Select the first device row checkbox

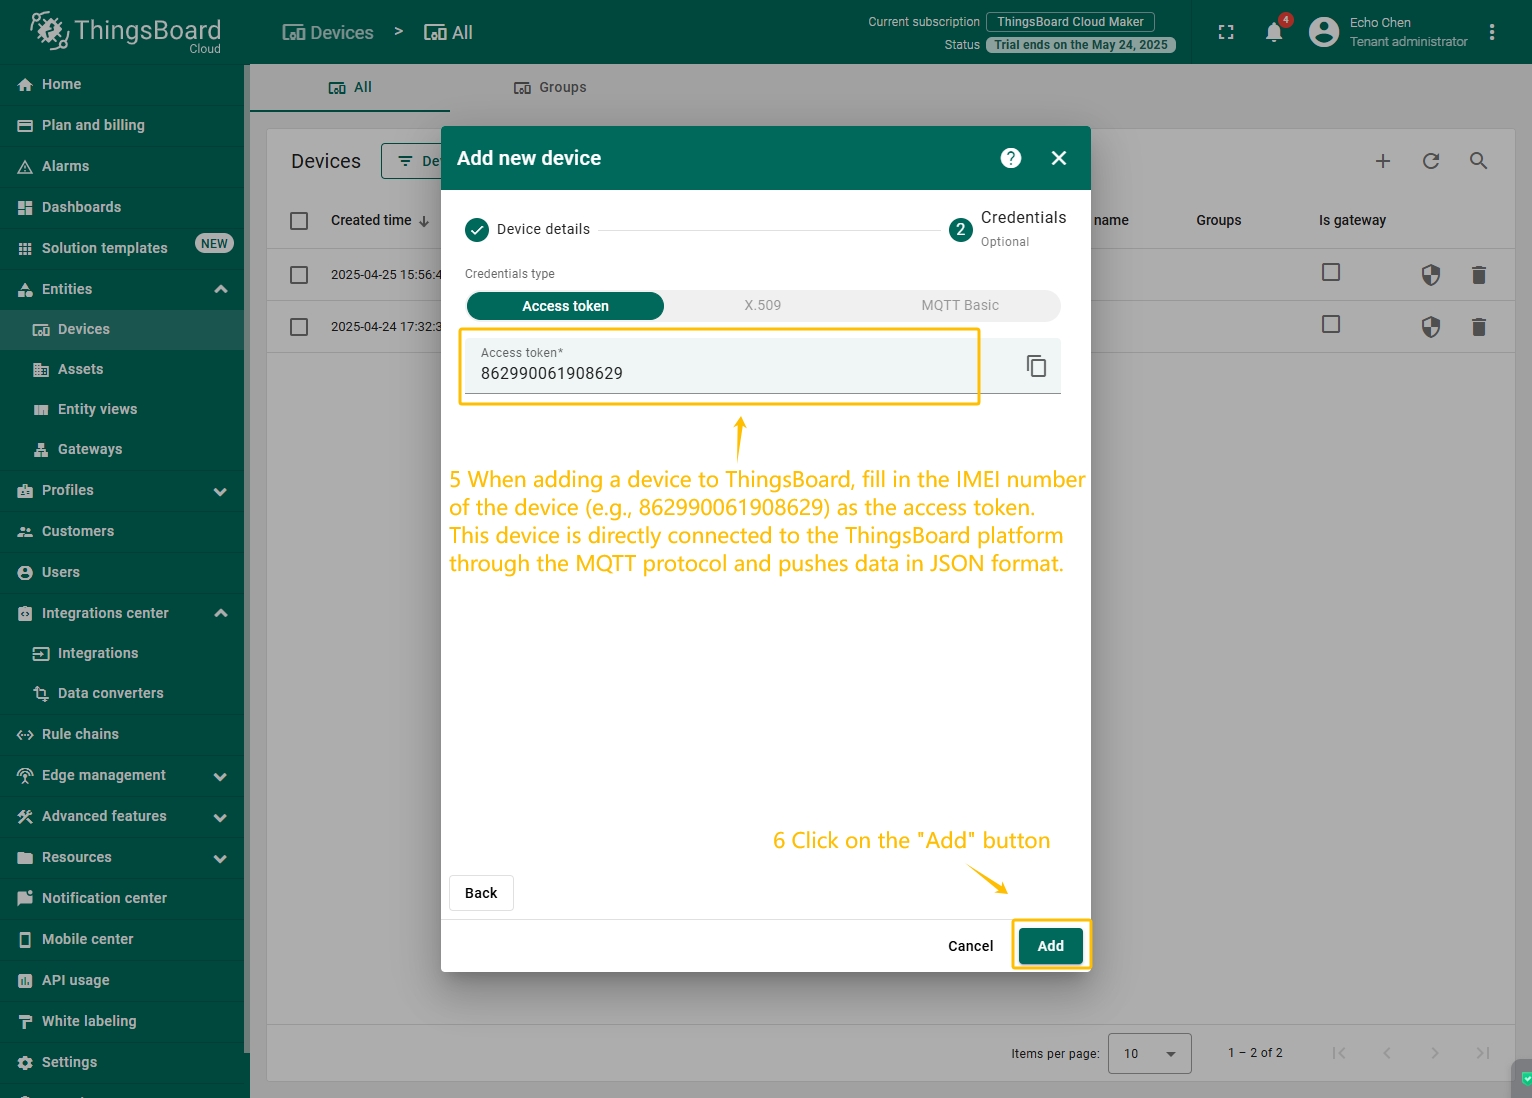pos(299,274)
